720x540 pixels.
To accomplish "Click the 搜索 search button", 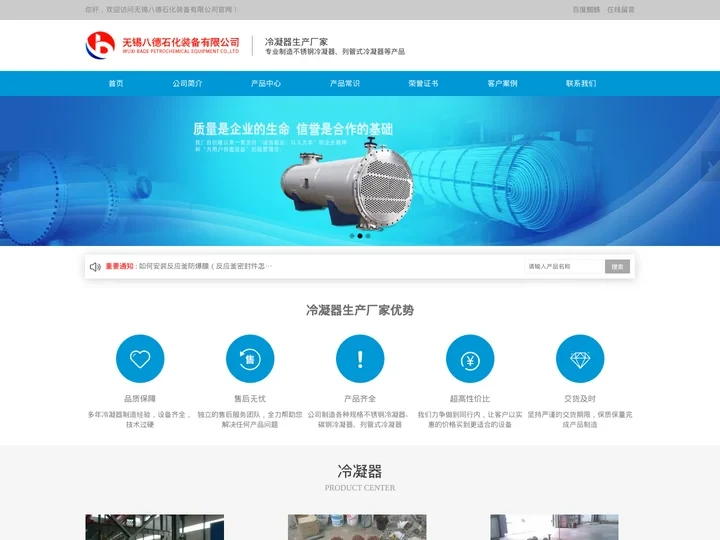I will tap(617, 267).
